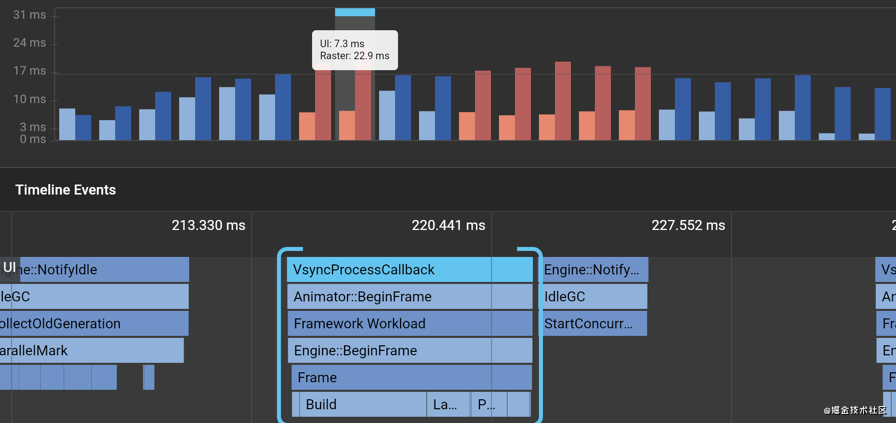Select the CollectOldGeneration event
This screenshot has height=423, width=896.
[94, 324]
